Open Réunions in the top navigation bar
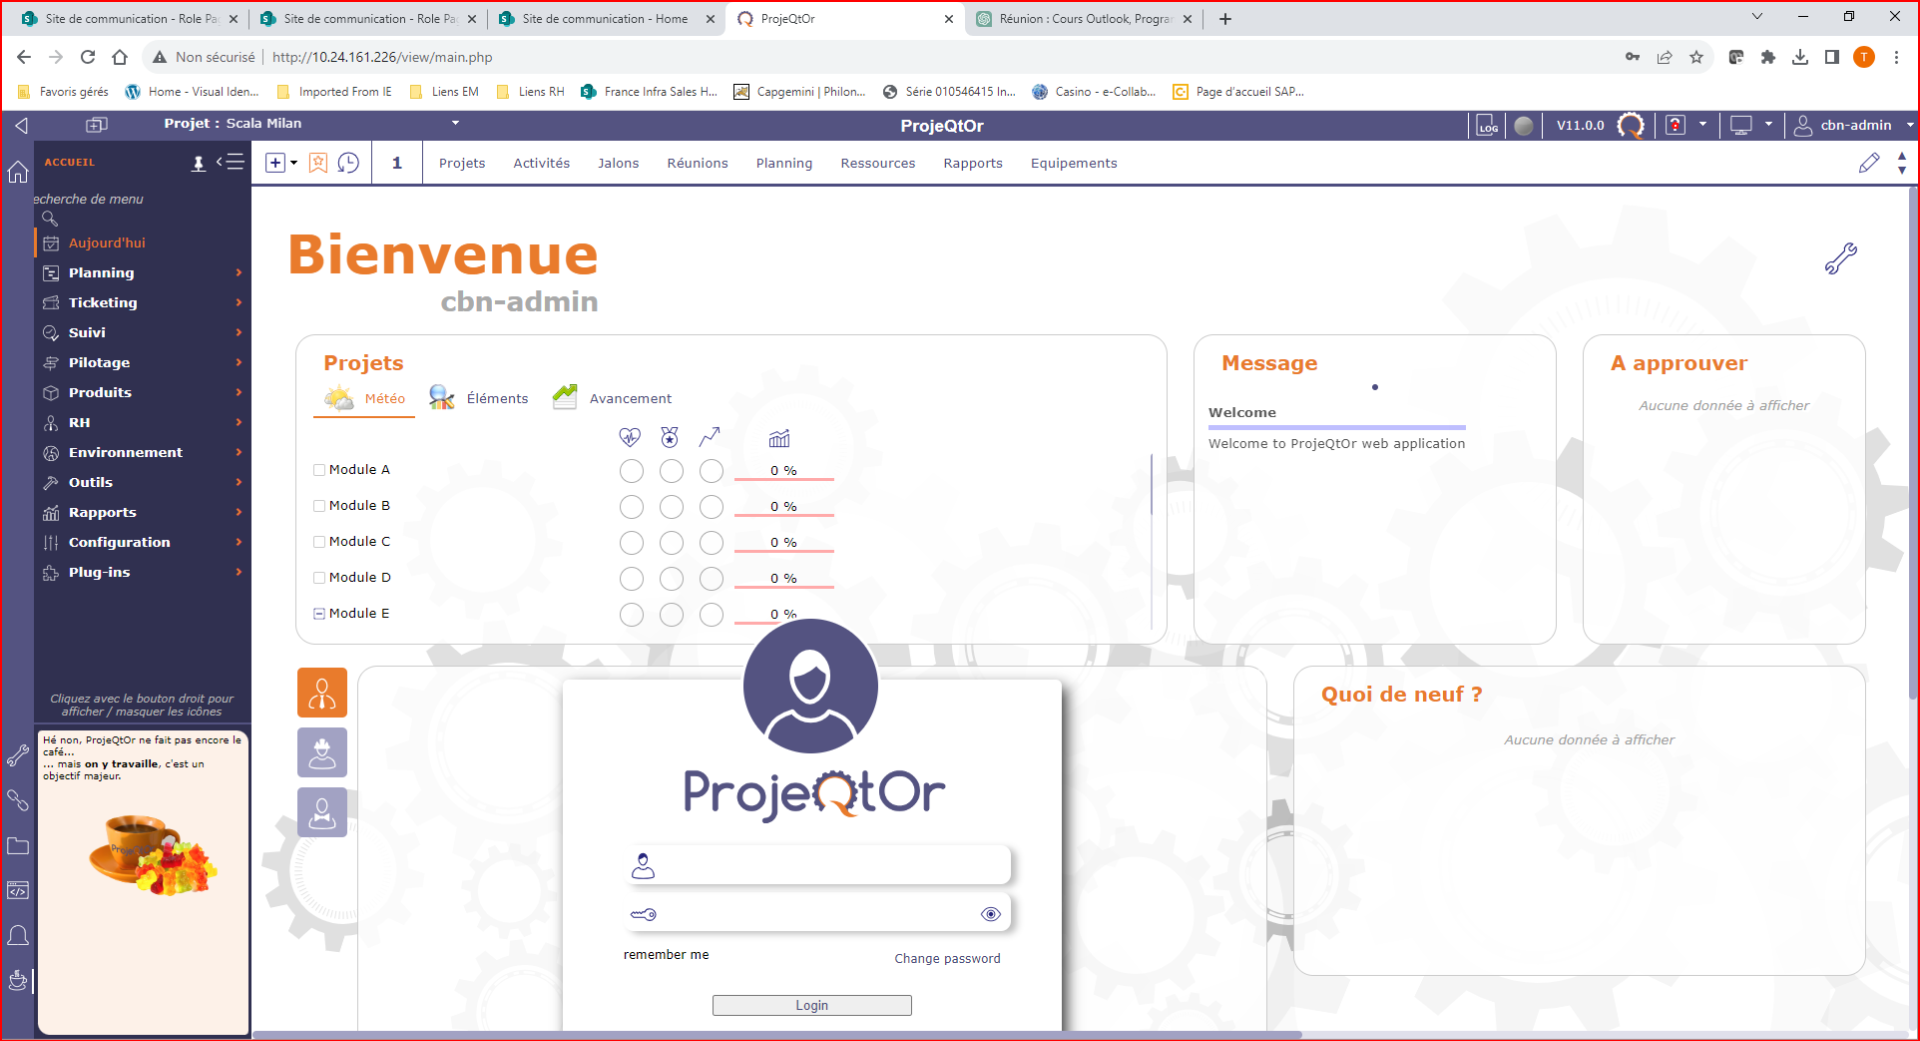1920x1041 pixels. [x=697, y=163]
